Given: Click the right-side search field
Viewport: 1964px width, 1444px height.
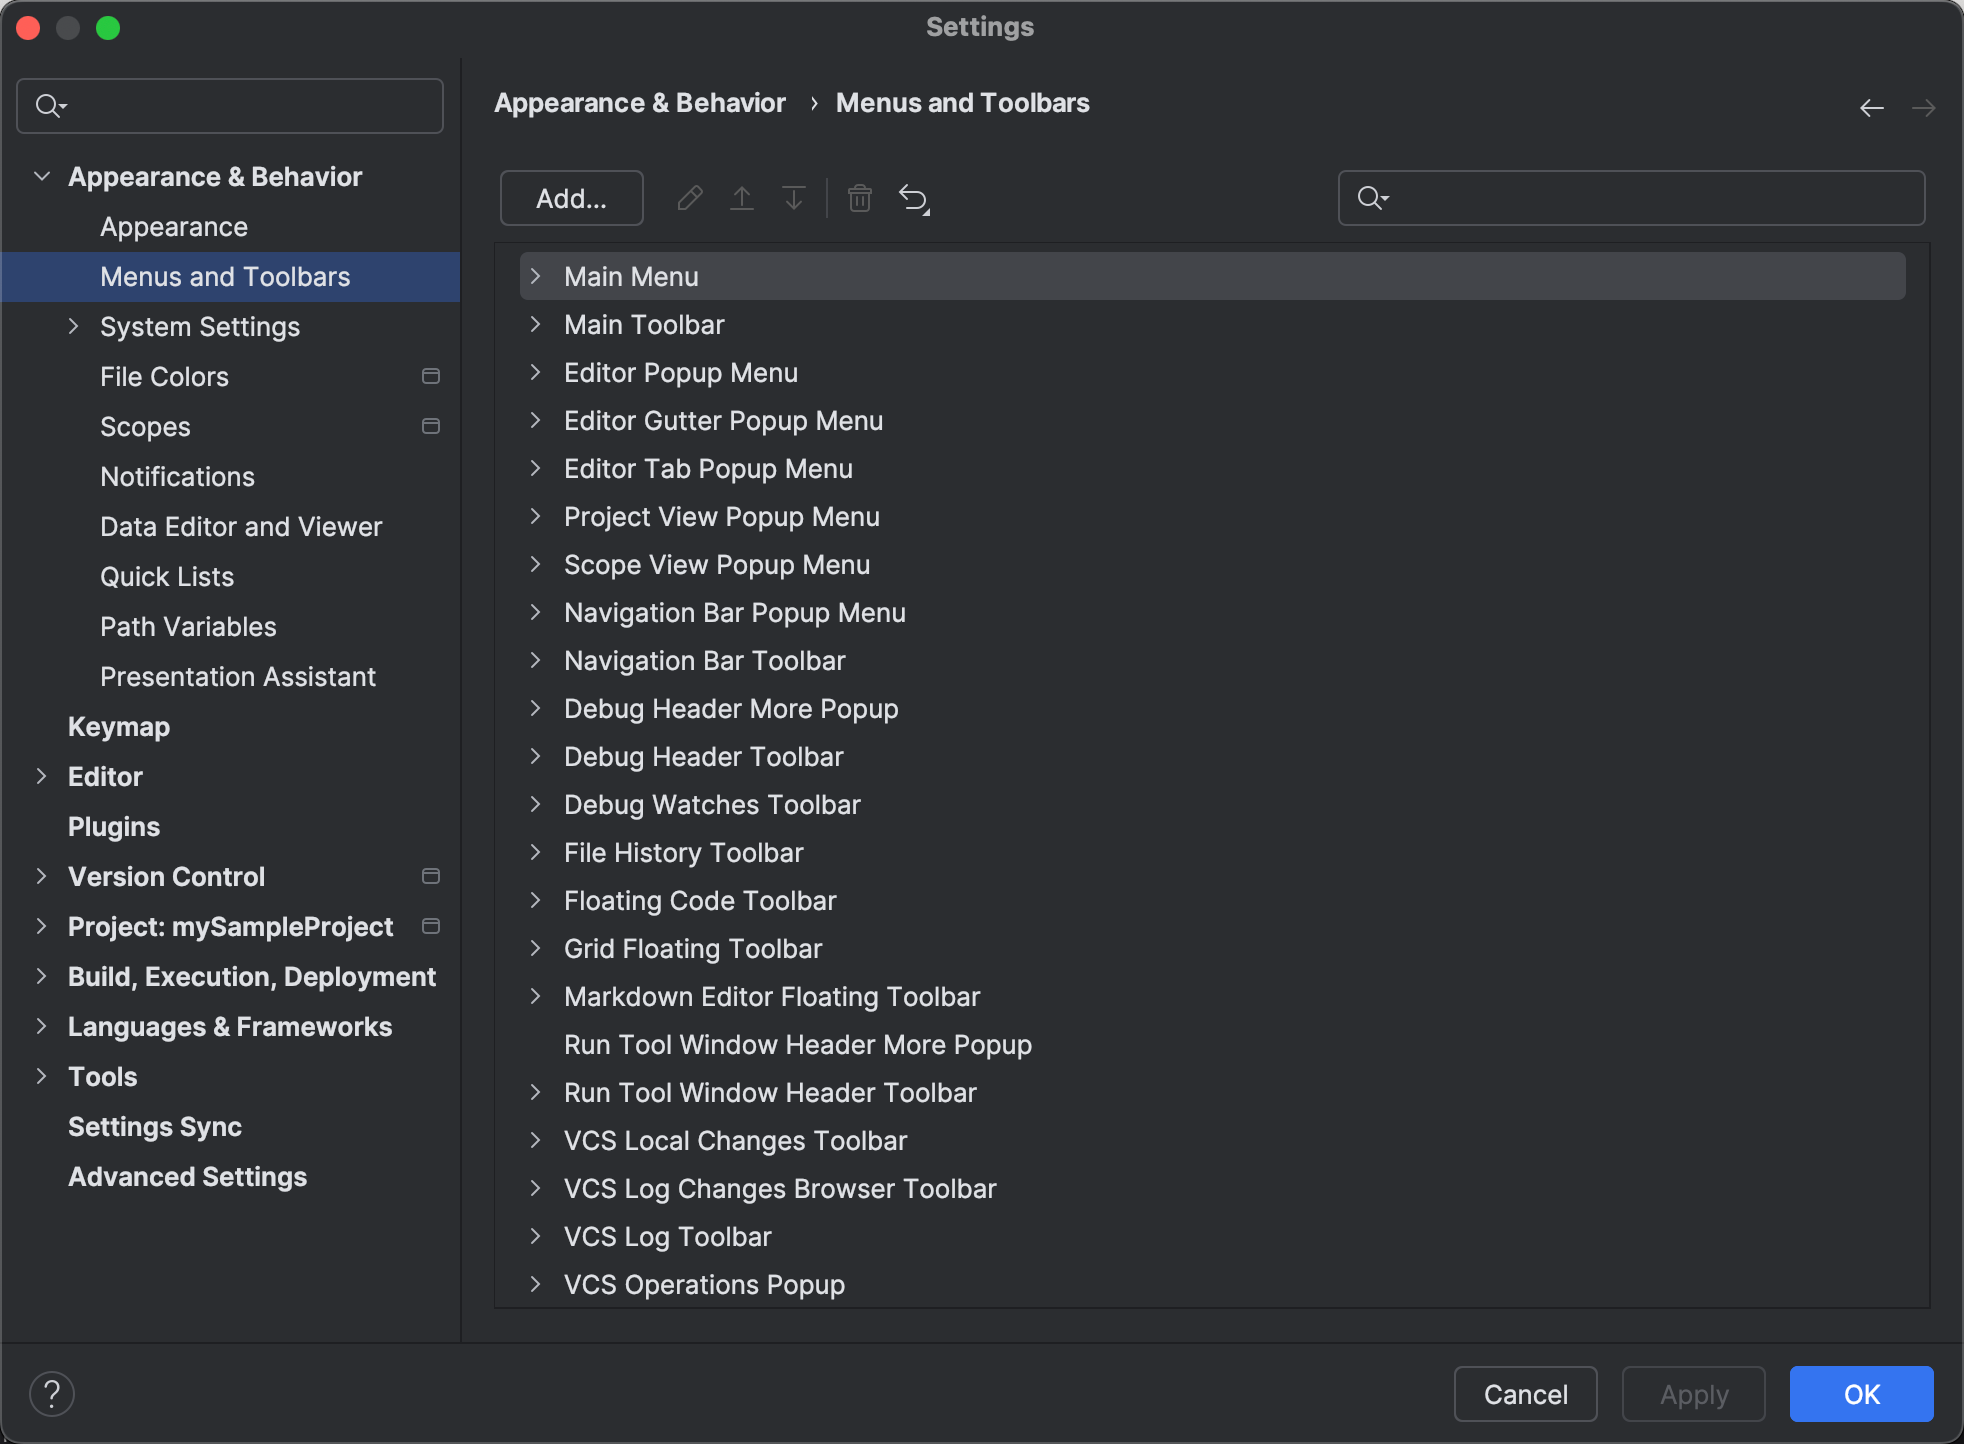Looking at the screenshot, I should 1630,198.
